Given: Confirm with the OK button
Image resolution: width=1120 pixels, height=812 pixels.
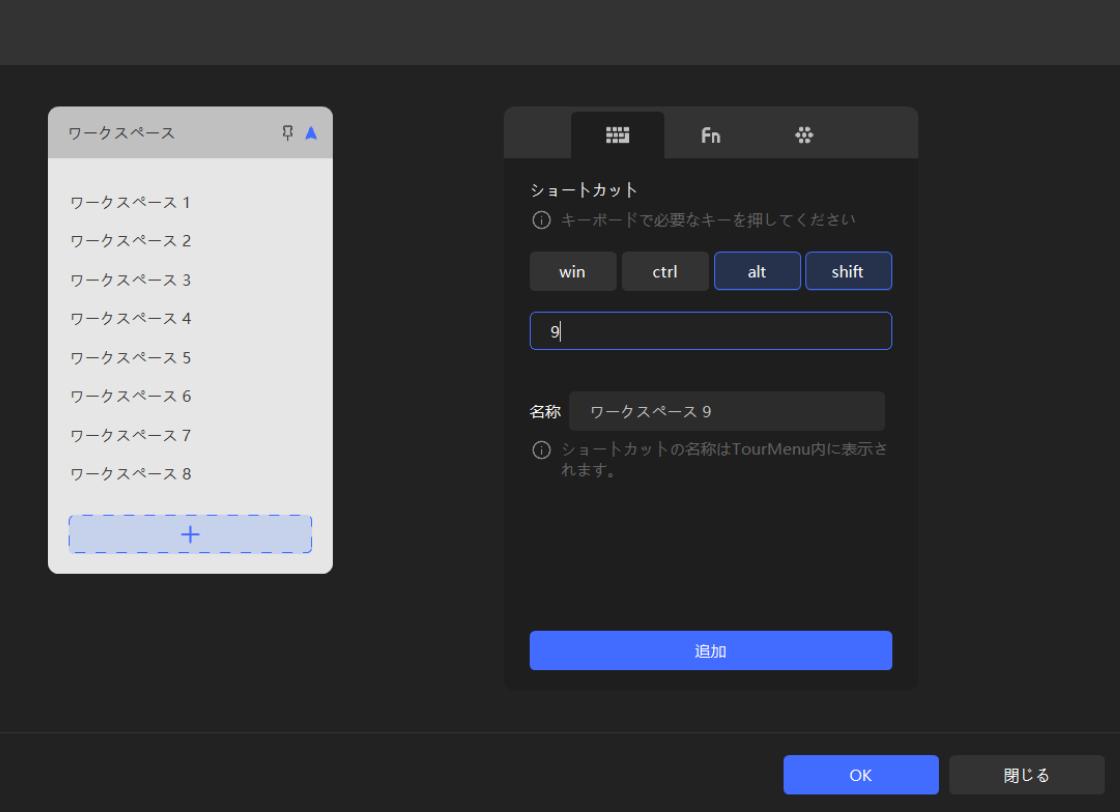Looking at the screenshot, I should coord(860,775).
